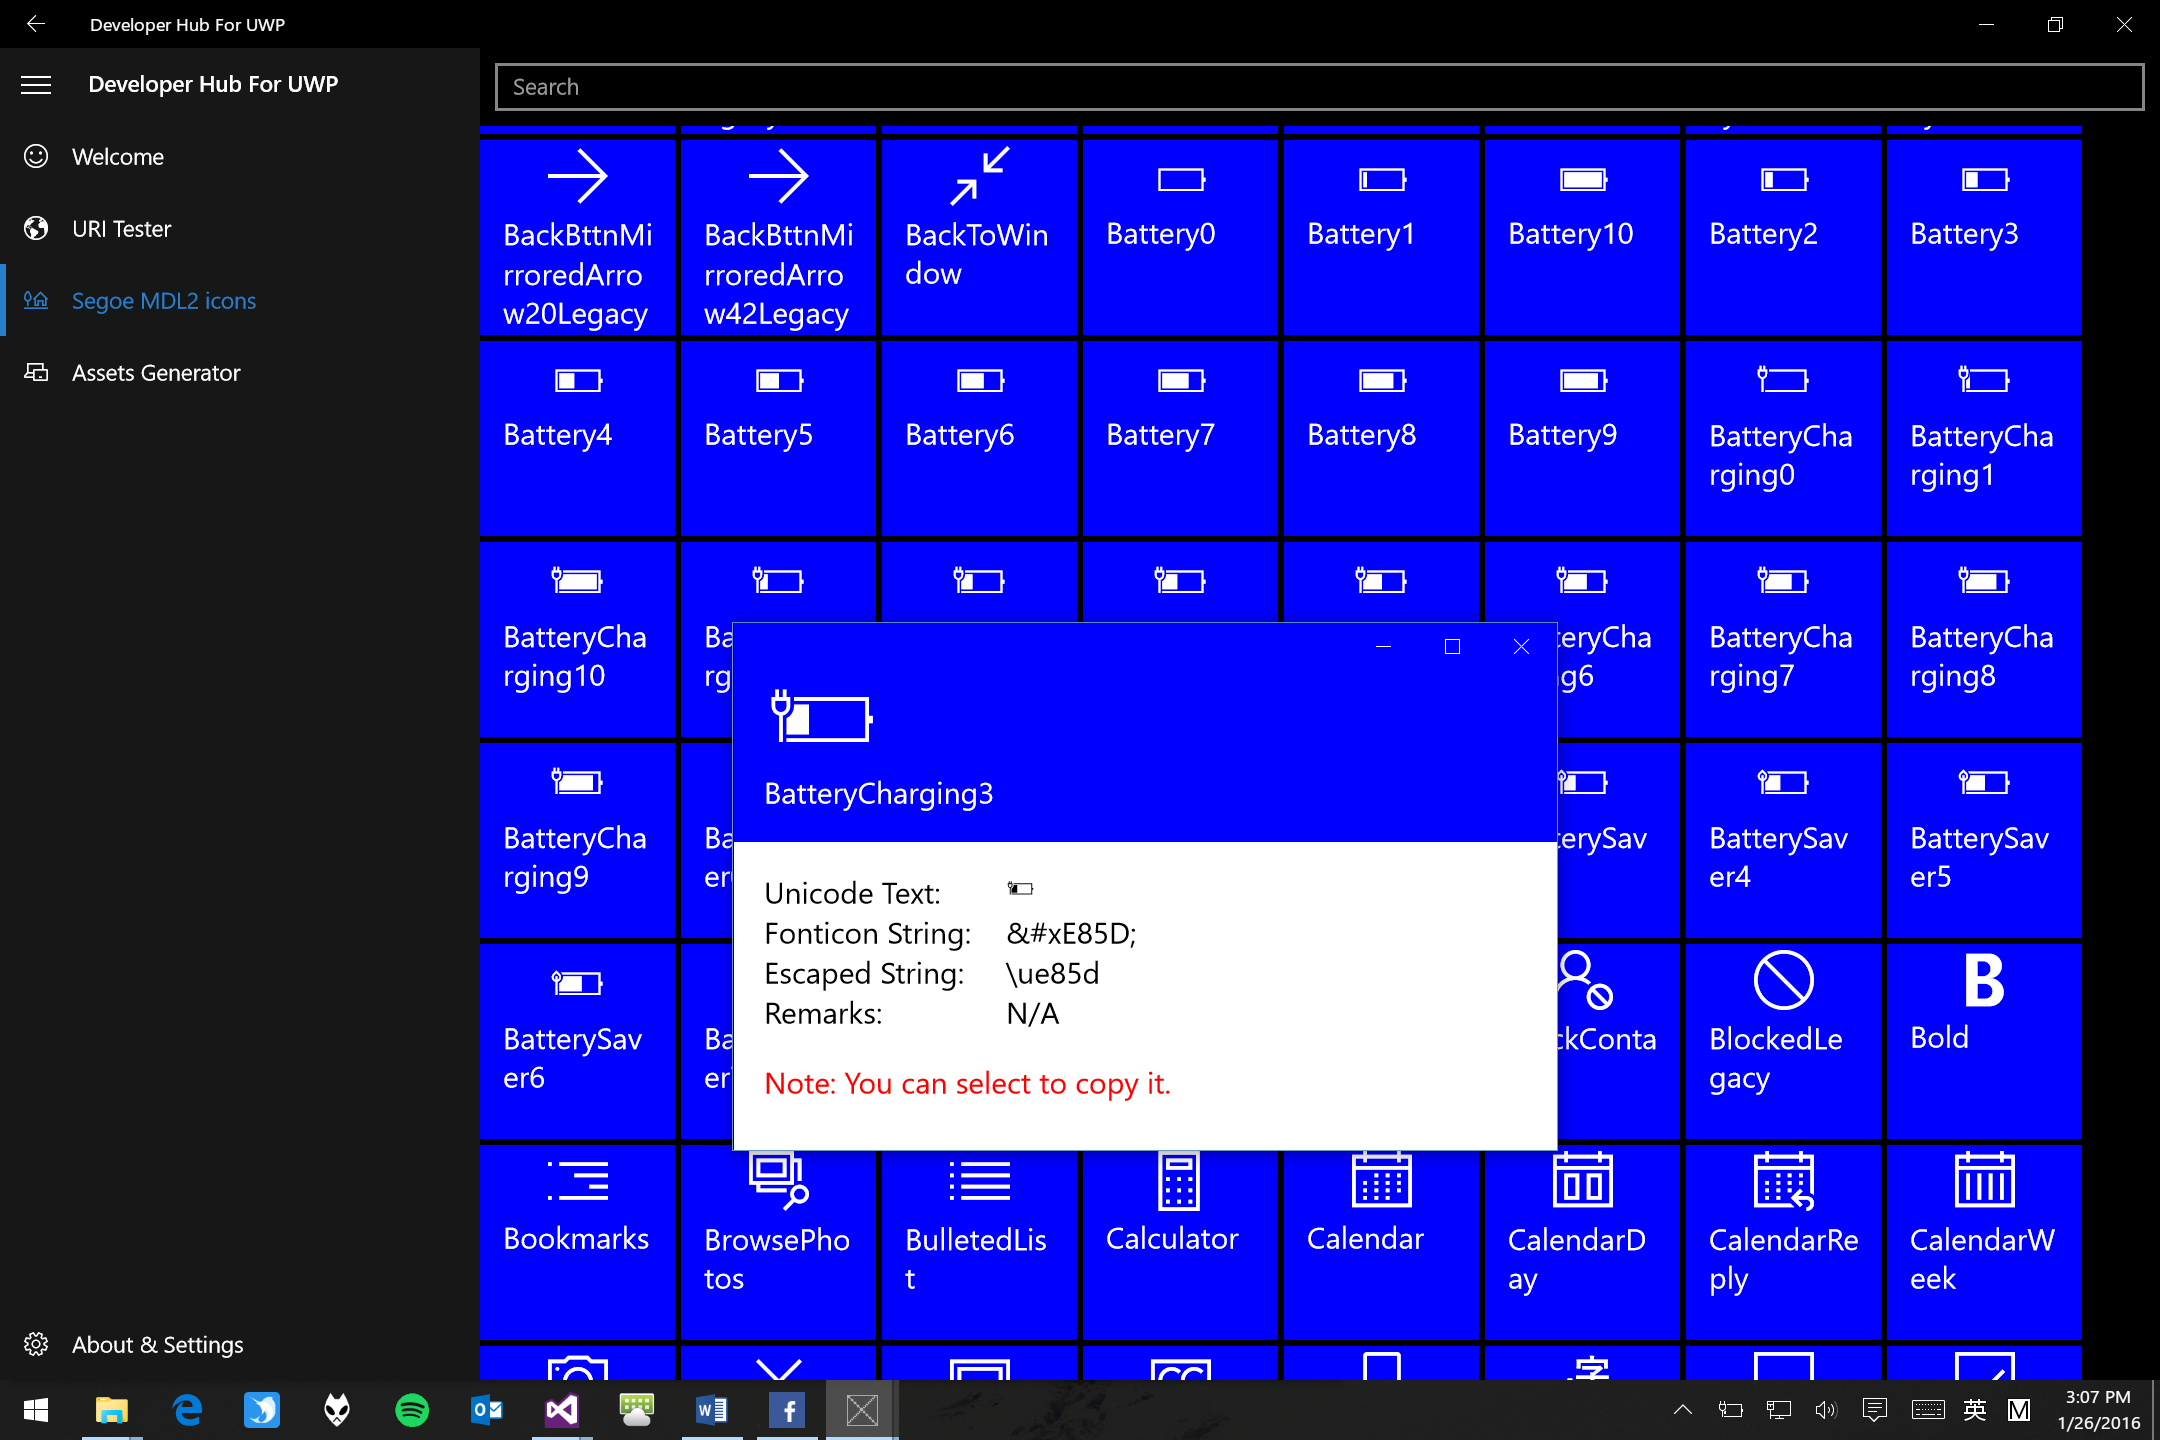Screen dimensions: 2160x1440
Task: Select the Calculator icon tile
Action: (x=1180, y=1246)
